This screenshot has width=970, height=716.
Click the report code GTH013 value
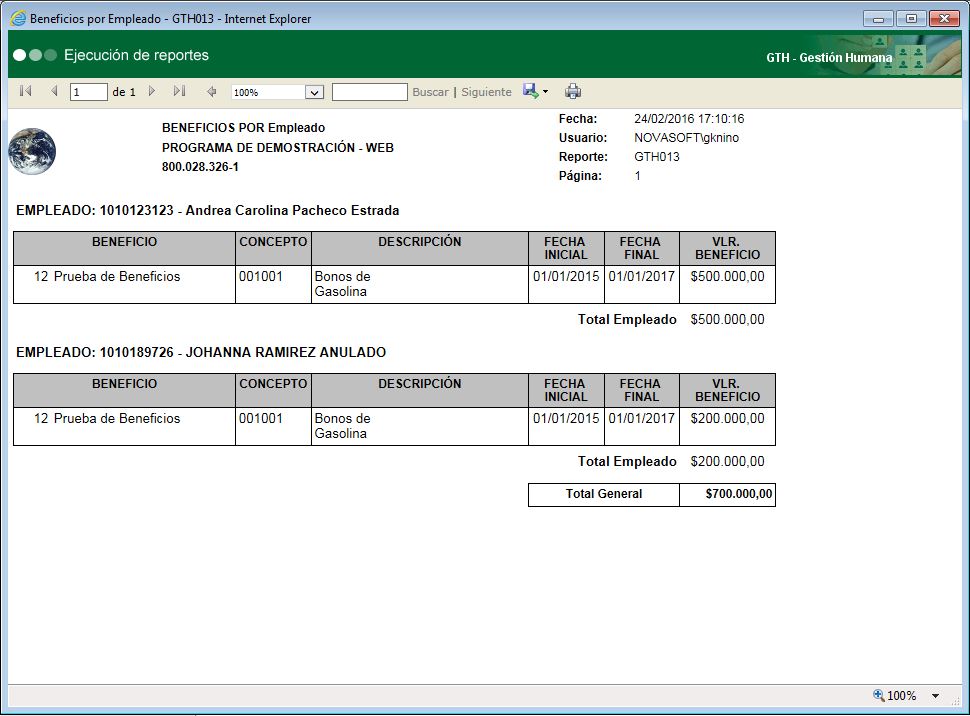click(x=656, y=157)
